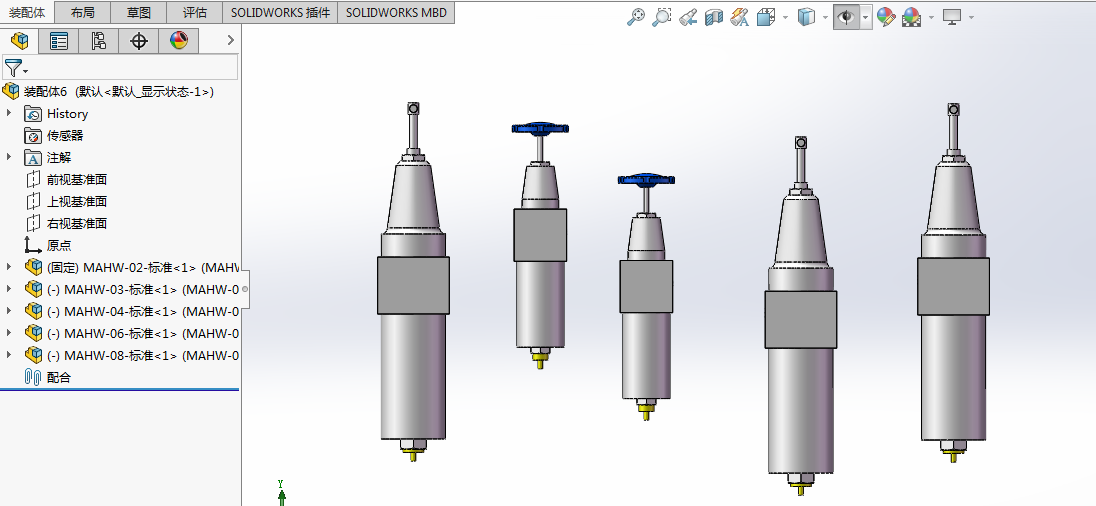The height and width of the screenshot is (506, 1096).
Task: Select the MAHW-04-标准<1> component
Action: tap(143, 312)
